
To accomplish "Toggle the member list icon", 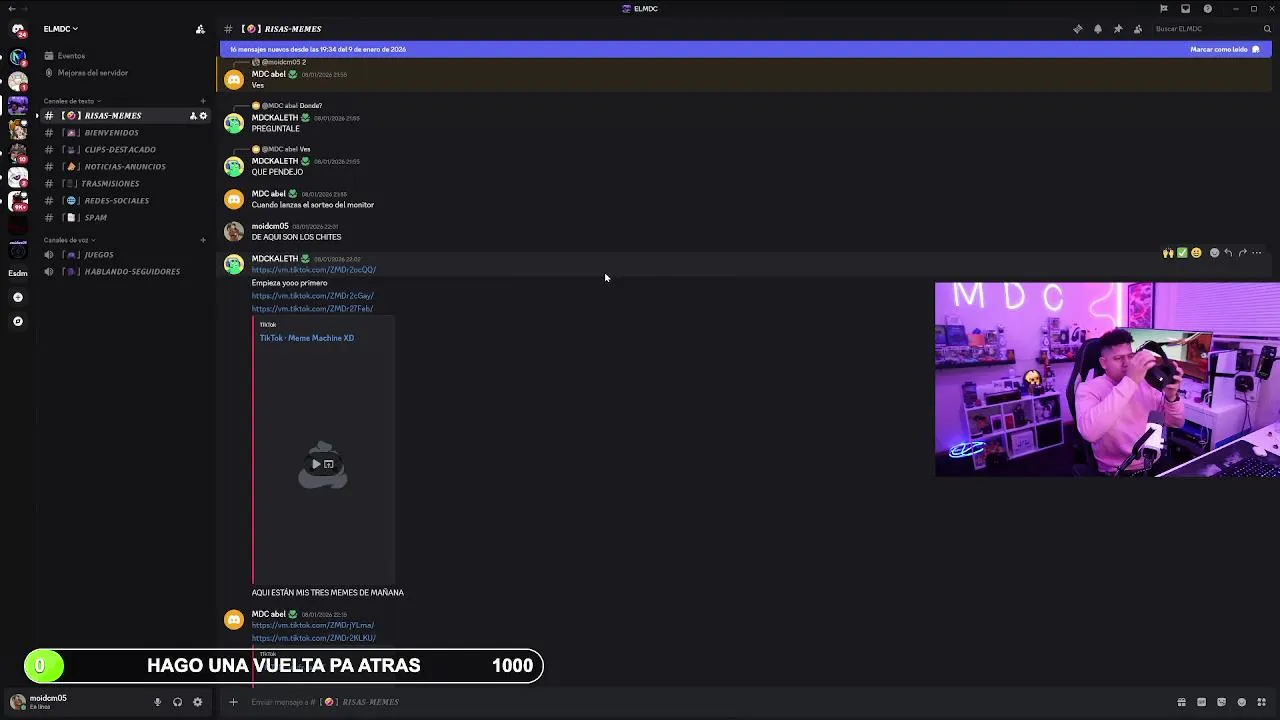I will pyautogui.click(x=1137, y=29).
